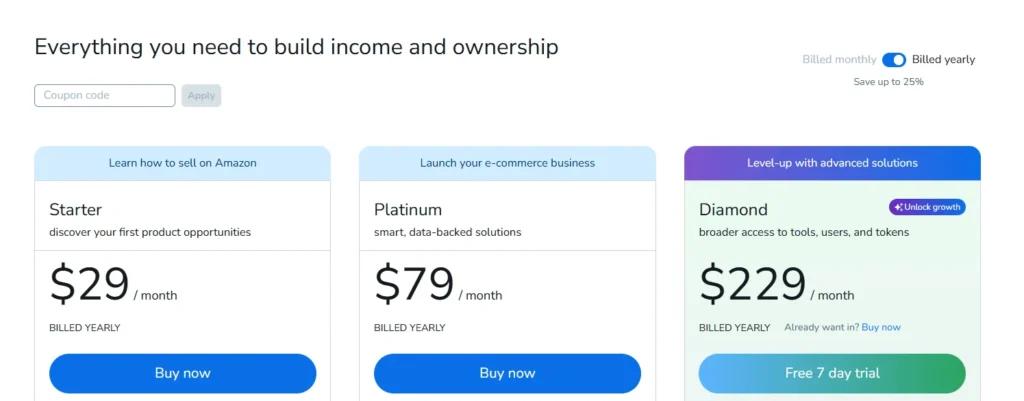Click Buy now for Starter plan

tap(183, 373)
